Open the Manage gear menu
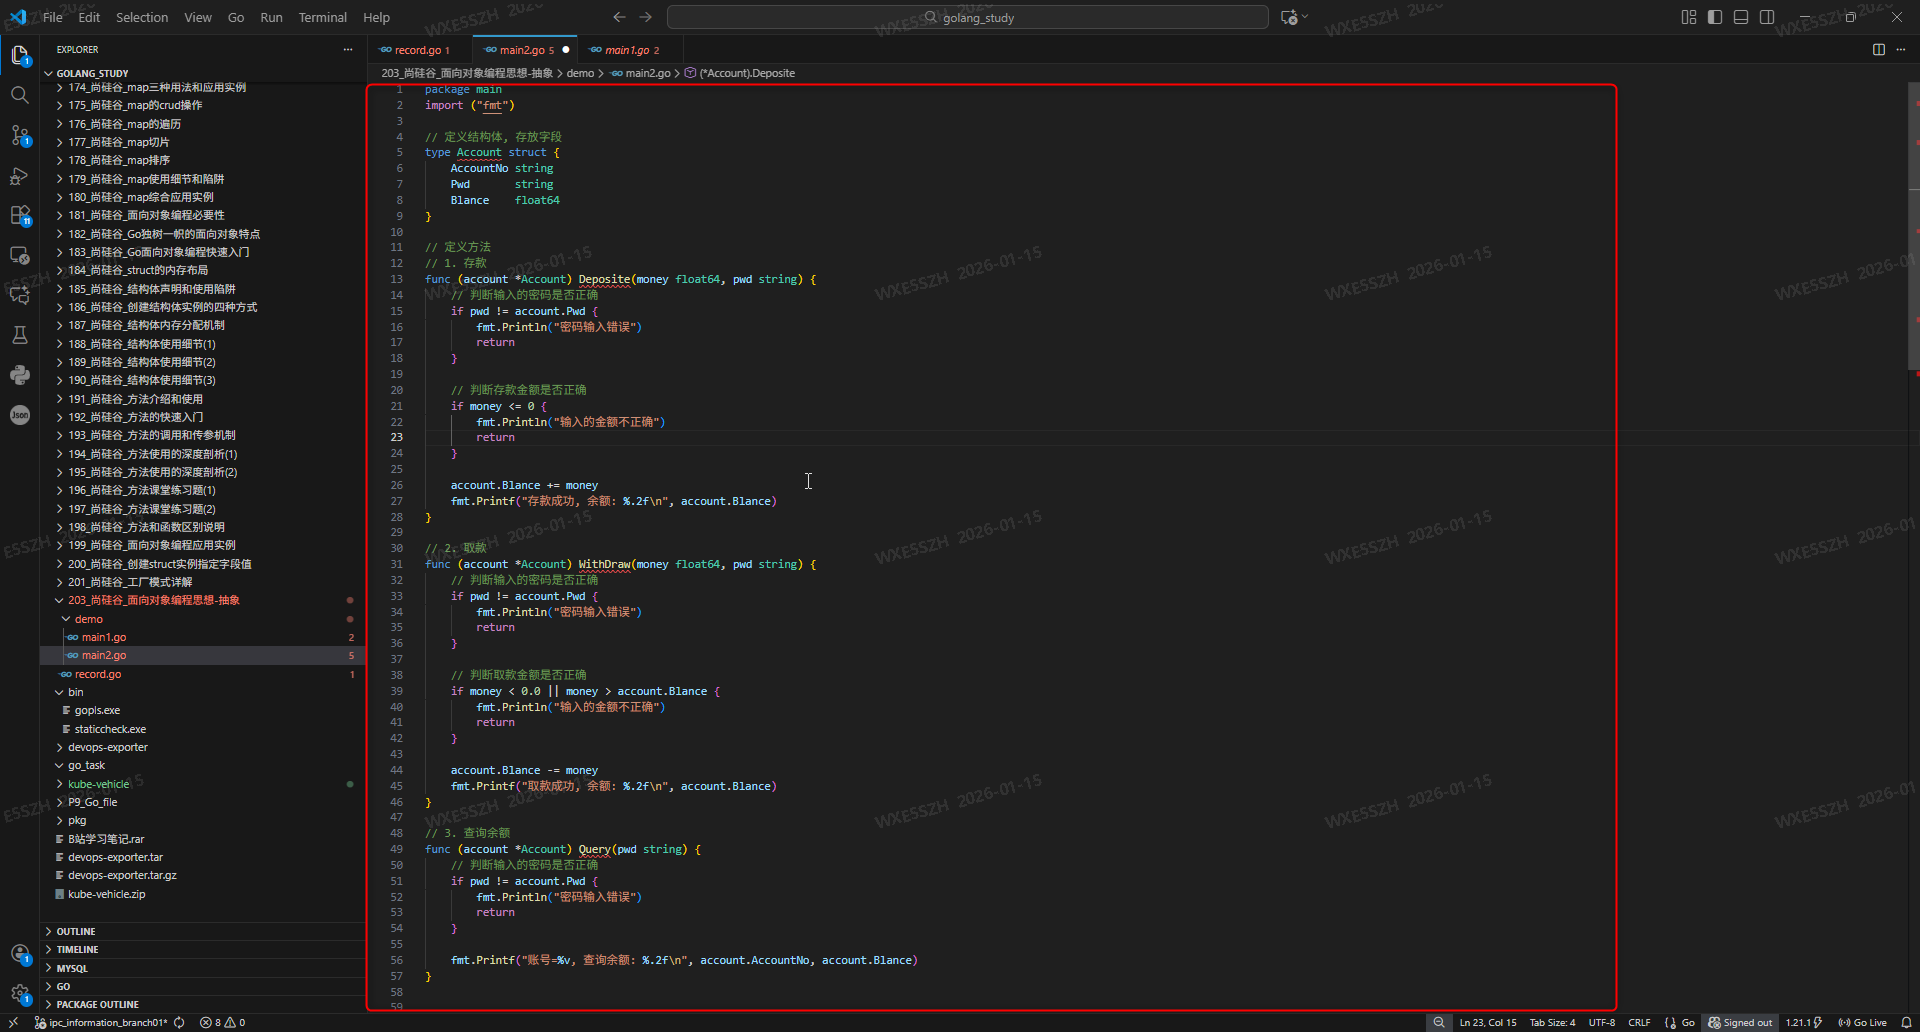 (20, 994)
